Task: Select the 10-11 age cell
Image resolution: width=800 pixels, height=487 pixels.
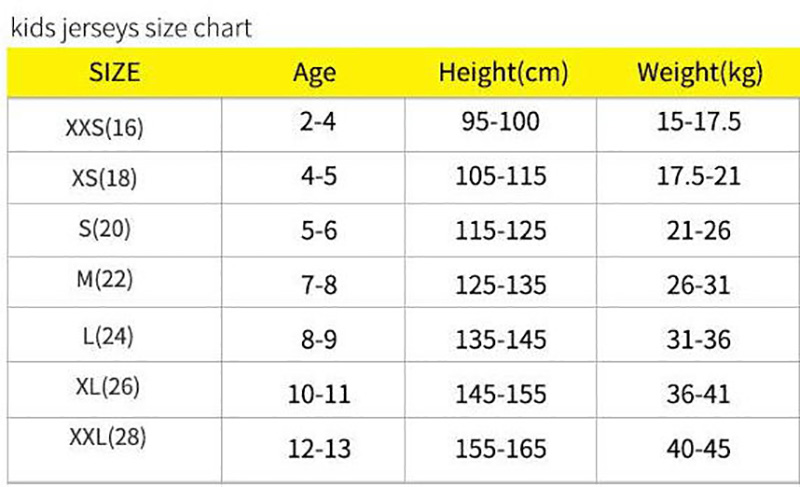Action: click(317, 394)
